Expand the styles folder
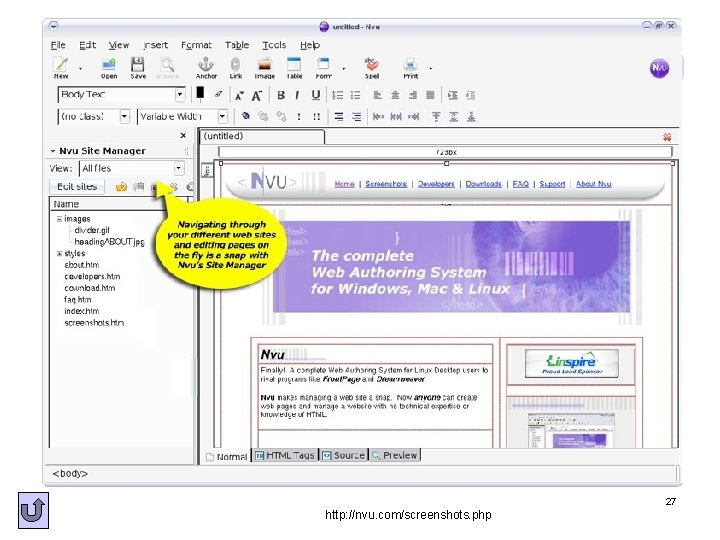This screenshot has height=540, width=720. (59, 253)
